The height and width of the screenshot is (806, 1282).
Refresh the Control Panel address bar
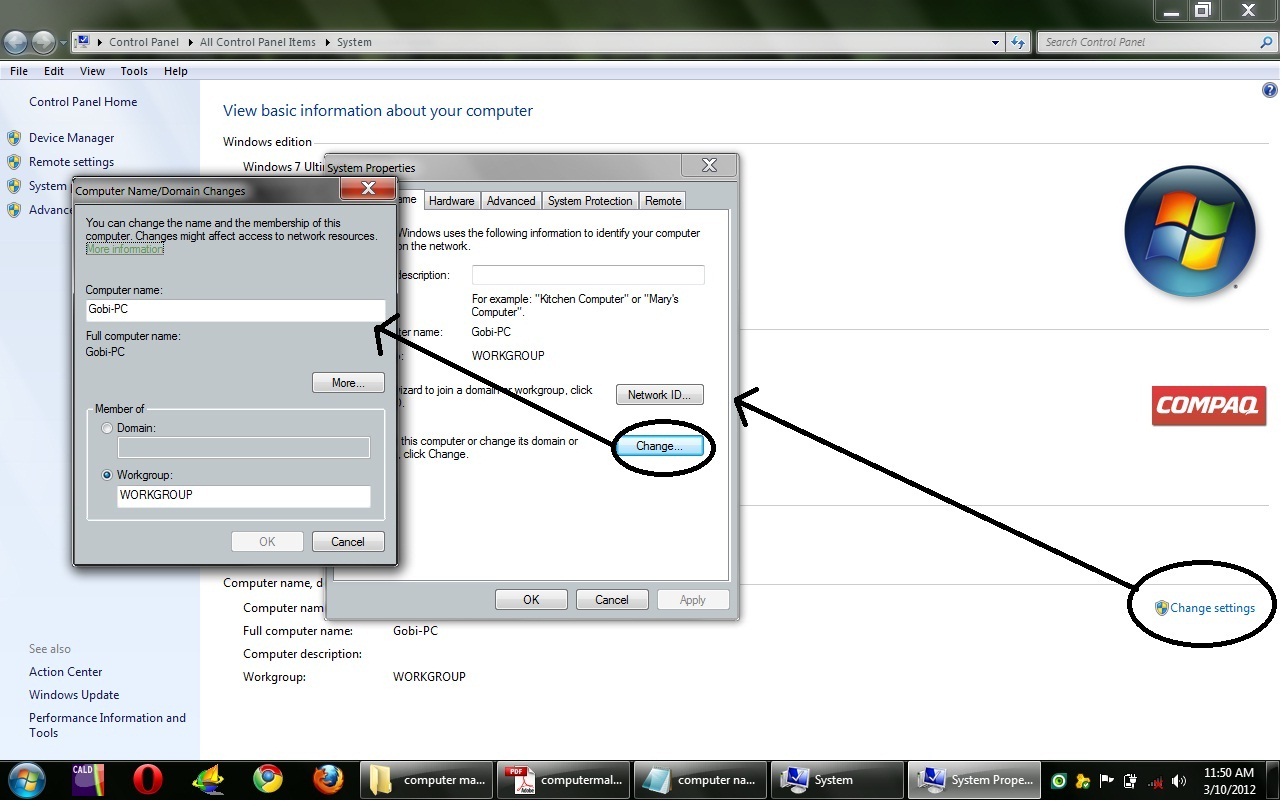click(x=1019, y=42)
